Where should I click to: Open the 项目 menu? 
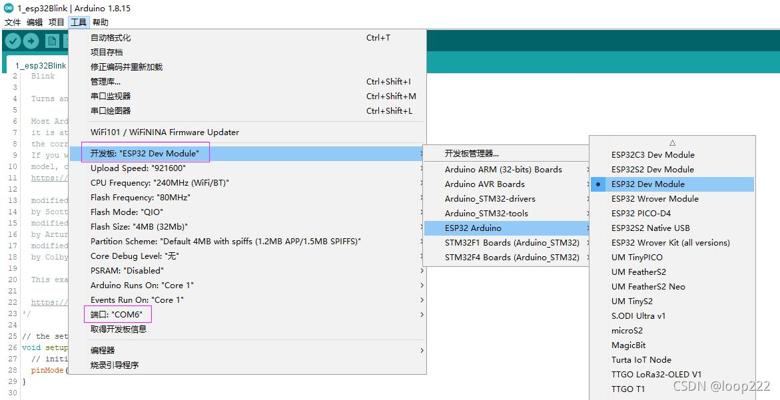(56, 22)
